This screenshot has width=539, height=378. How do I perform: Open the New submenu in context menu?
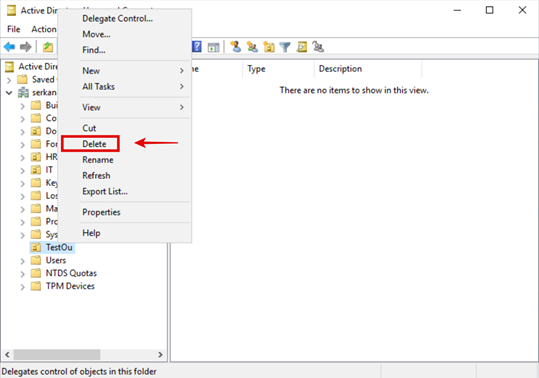[125, 71]
